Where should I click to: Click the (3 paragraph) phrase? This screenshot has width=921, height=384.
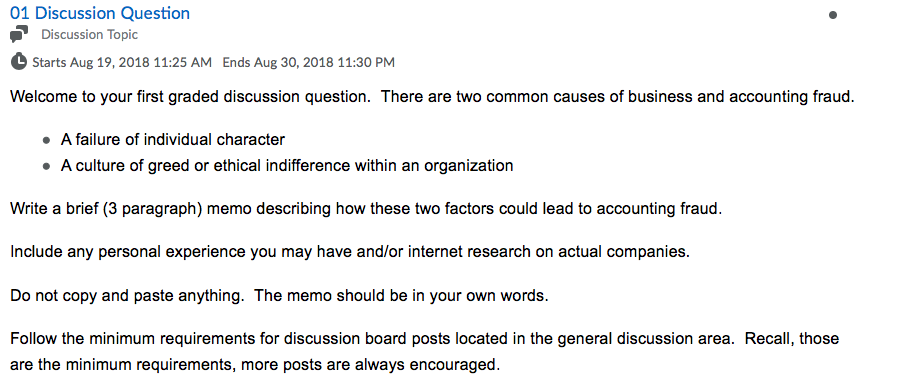click(153, 210)
